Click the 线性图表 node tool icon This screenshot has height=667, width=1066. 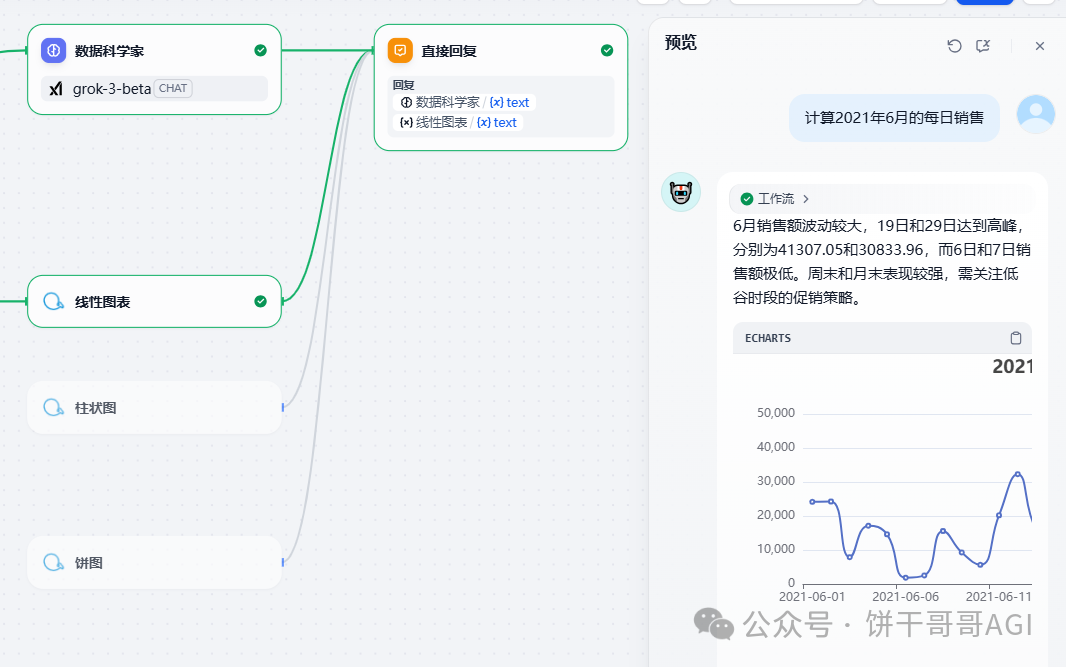pos(54,301)
